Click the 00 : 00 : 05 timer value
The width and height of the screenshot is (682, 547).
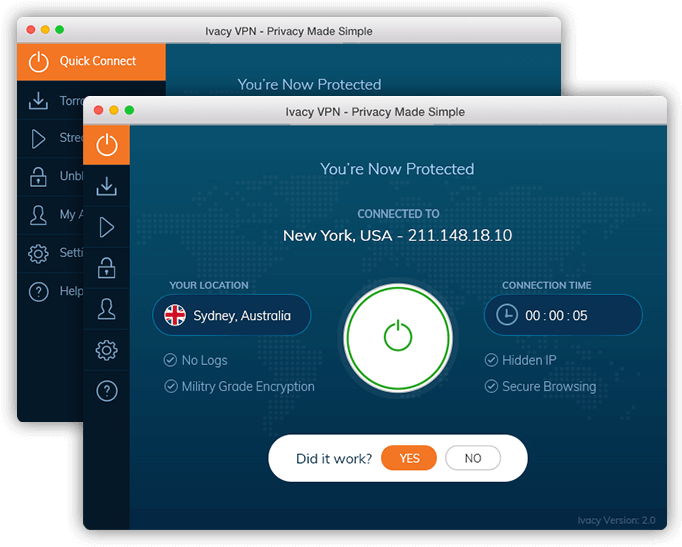coord(556,315)
